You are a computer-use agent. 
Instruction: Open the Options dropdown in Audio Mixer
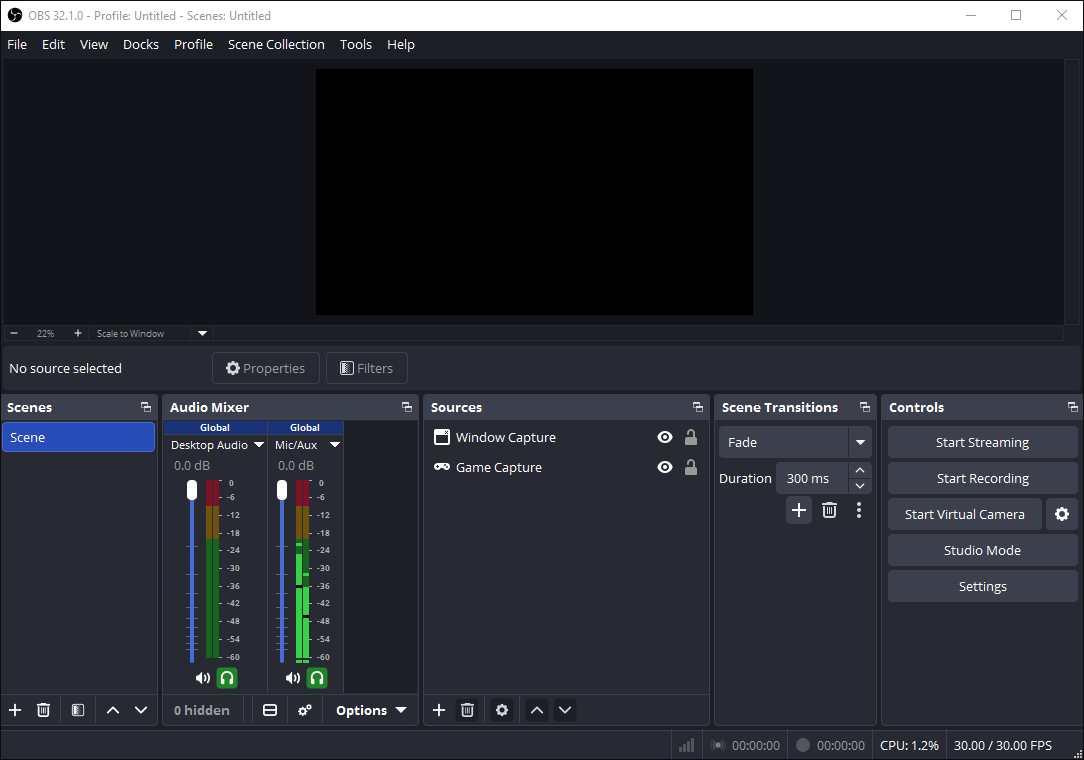click(x=369, y=710)
